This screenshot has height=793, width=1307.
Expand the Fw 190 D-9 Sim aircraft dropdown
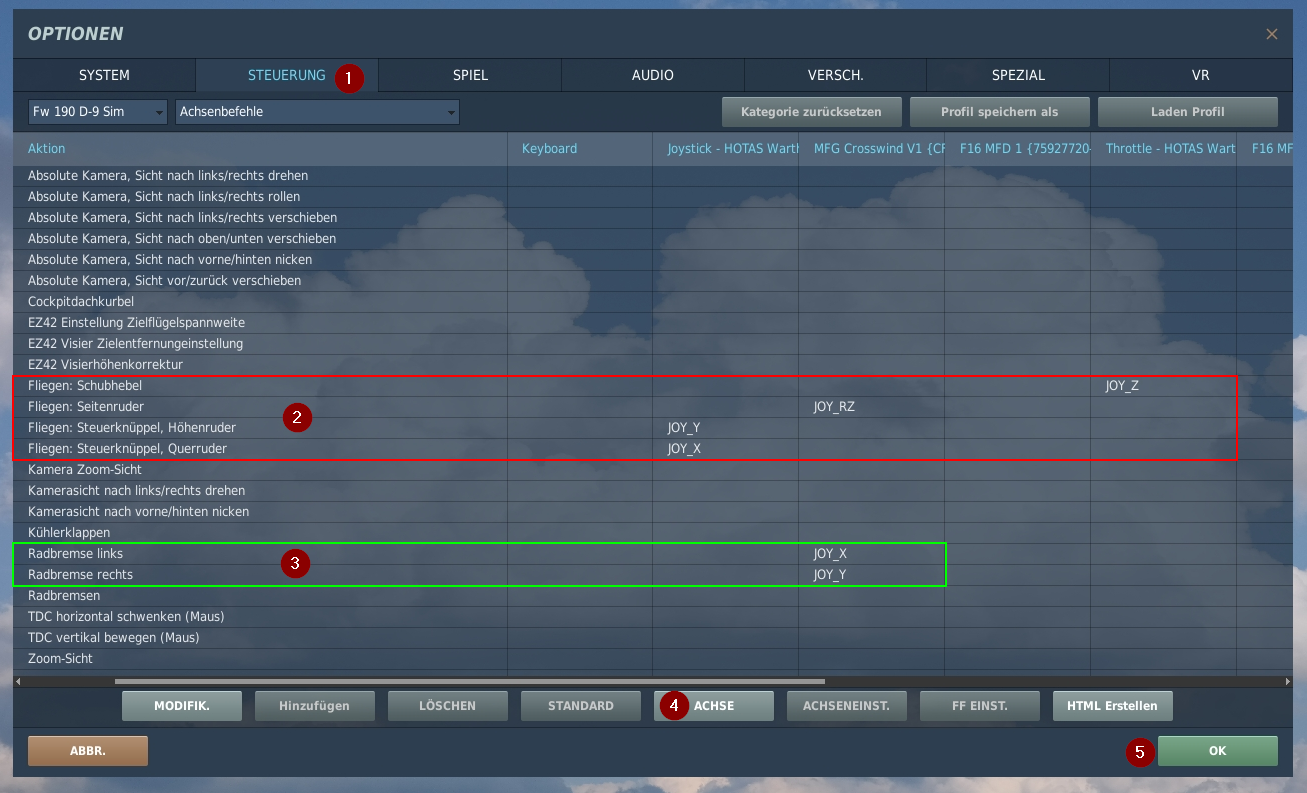(98, 112)
